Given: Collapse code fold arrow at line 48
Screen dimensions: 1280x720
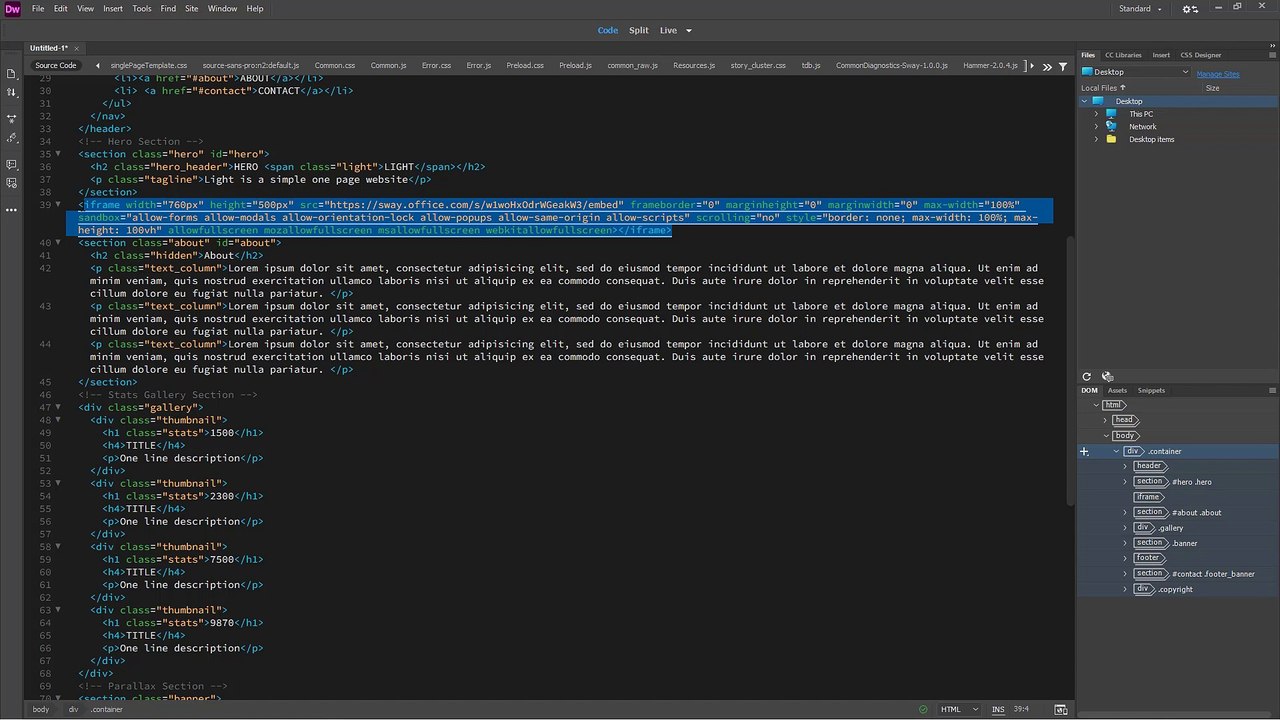Looking at the screenshot, I should 58,420.
